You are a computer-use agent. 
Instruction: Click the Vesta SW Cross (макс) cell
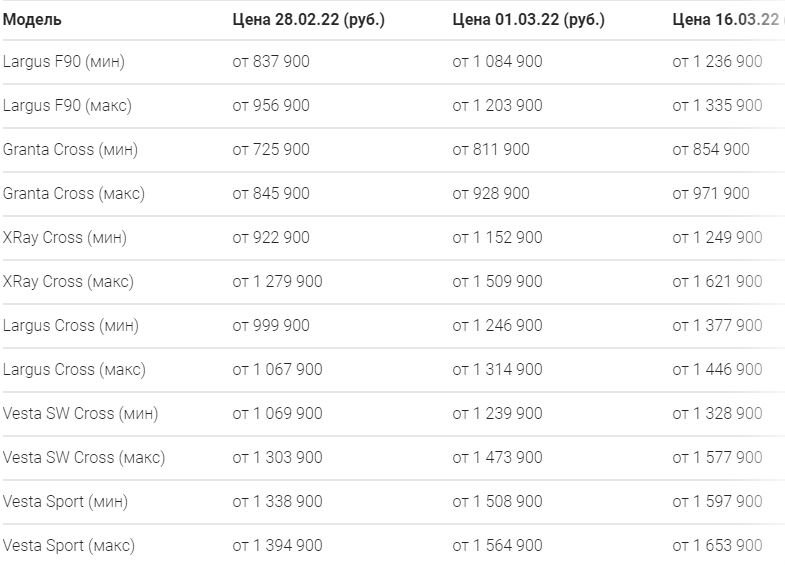click(x=84, y=458)
